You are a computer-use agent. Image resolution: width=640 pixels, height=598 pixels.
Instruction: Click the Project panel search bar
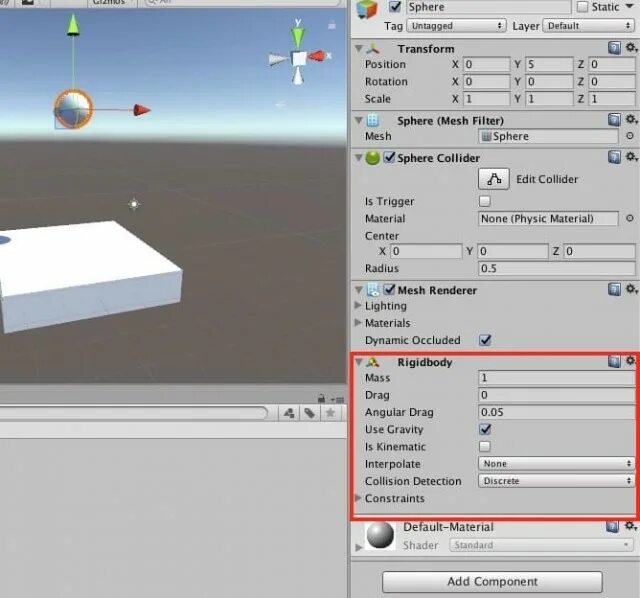(x=134, y=413)
